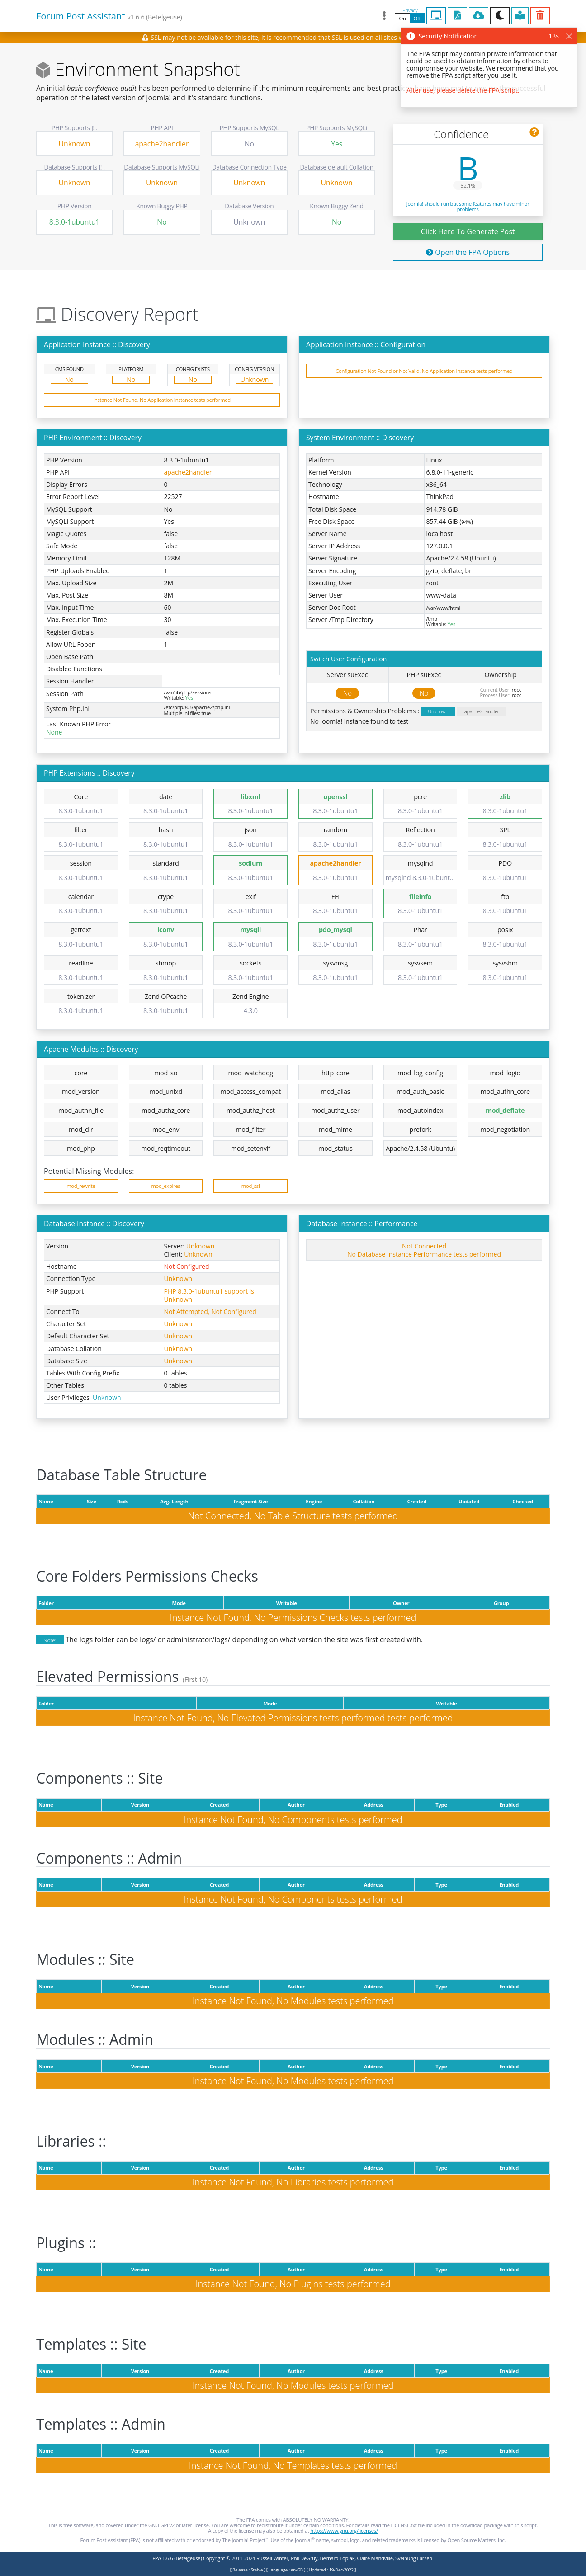This screenshot has height=2576, width=586.
Task: Switch Privacy toggle to On
Action: 402,18
